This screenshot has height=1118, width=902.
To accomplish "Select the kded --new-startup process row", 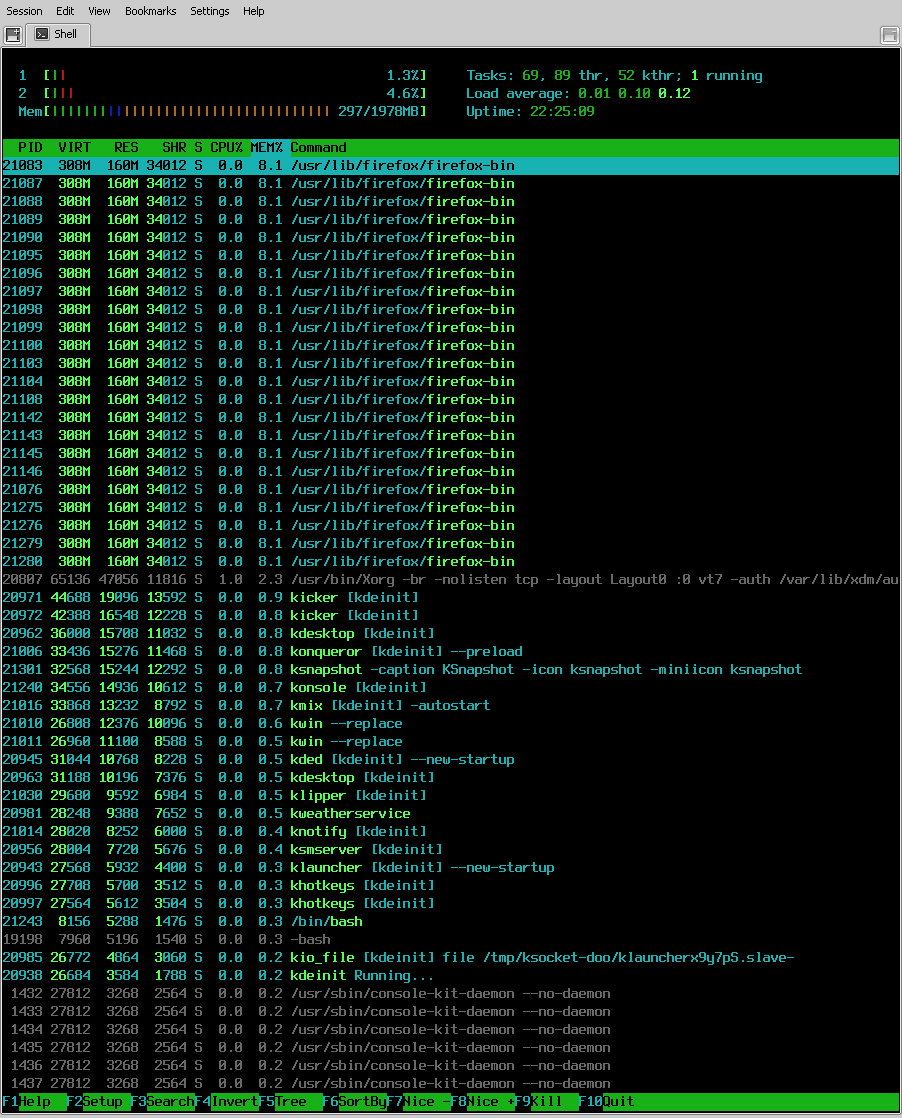I will pyautogui.click(x=451, y=759).
